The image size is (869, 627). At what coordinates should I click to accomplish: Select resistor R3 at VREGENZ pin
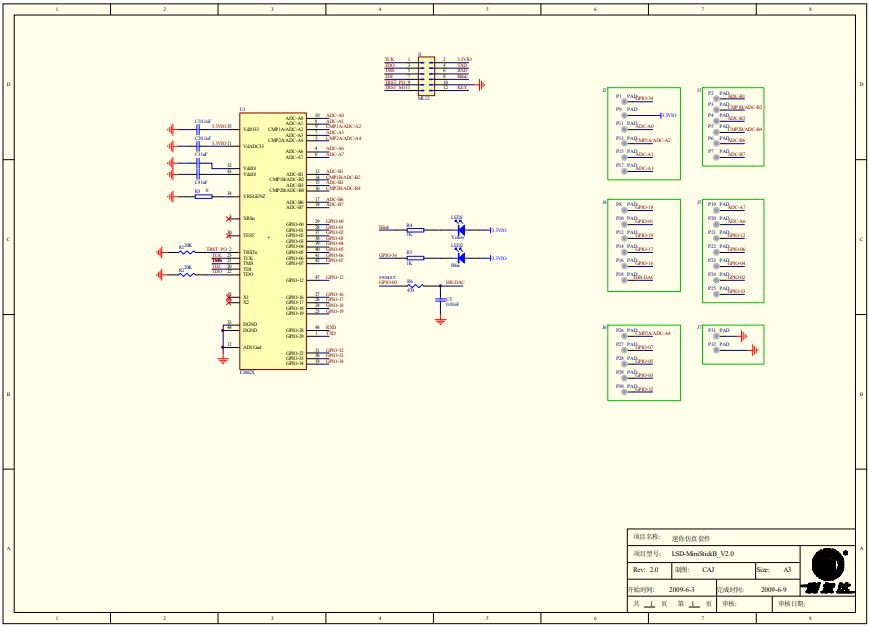point(203,196)
